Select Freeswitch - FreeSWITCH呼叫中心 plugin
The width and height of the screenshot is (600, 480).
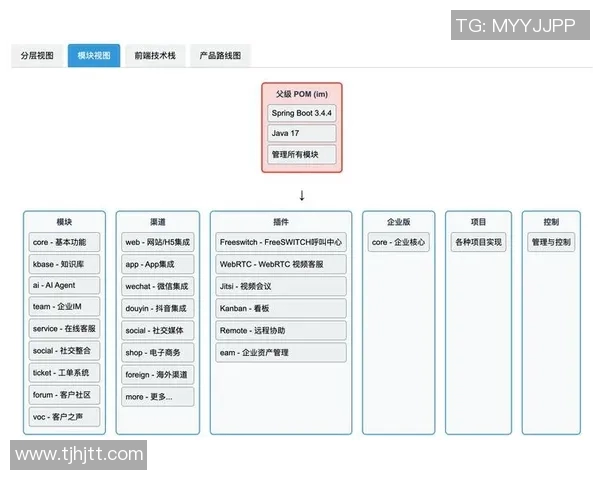click(281, 242)
